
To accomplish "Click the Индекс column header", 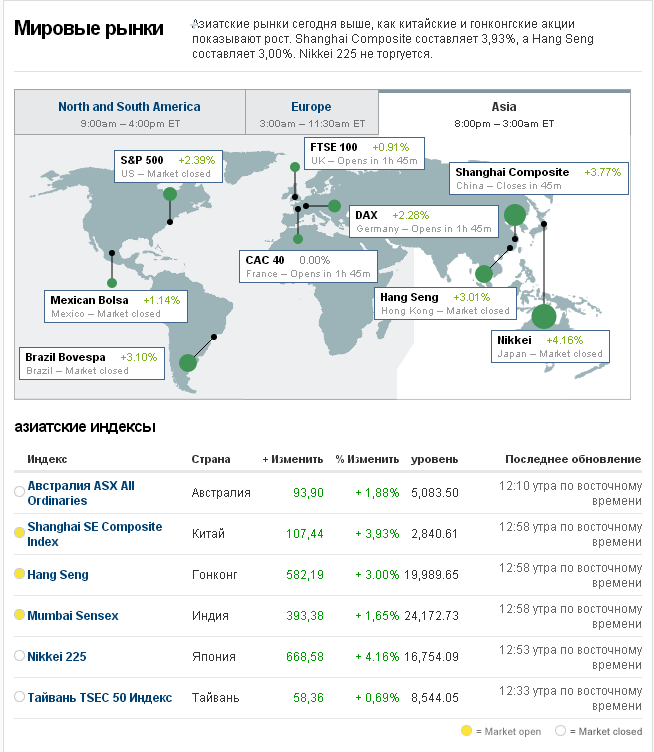I will [x=47, y=459].
